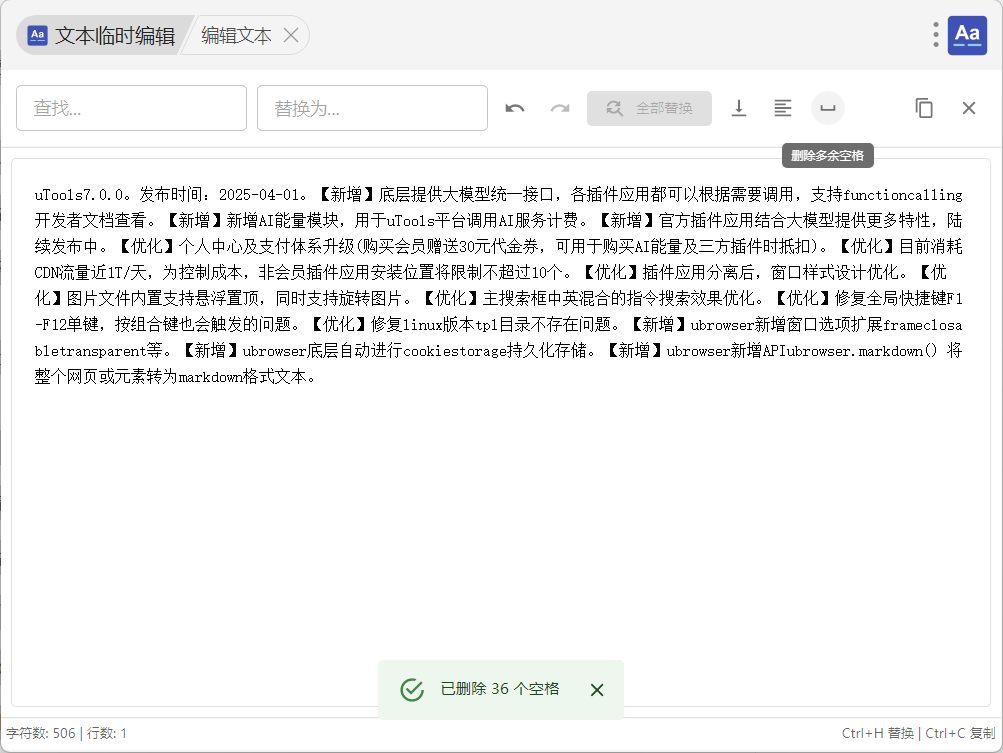This screenshot has width=1003, height=753.
Task: Click the undo arrow icon
Action: 515,108
